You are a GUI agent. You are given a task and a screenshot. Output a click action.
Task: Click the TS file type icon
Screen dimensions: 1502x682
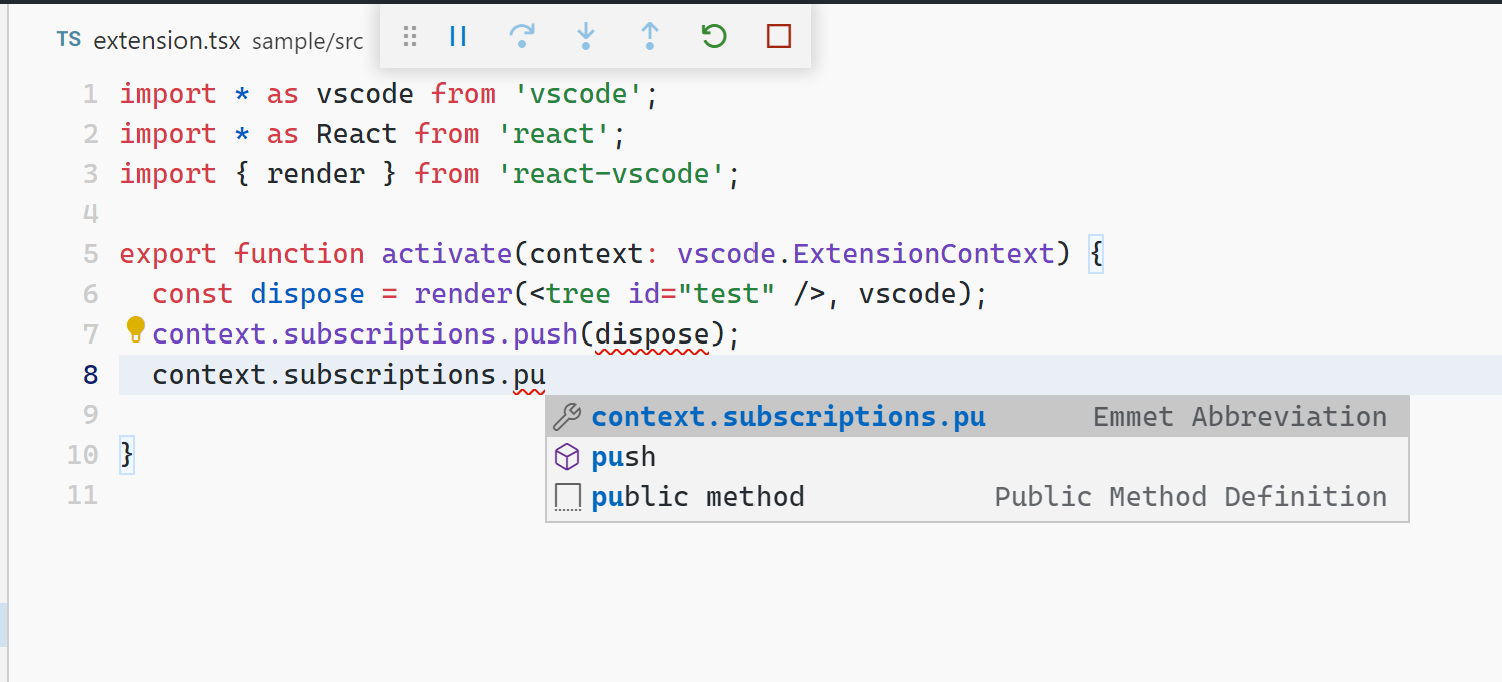click(69, 40)
